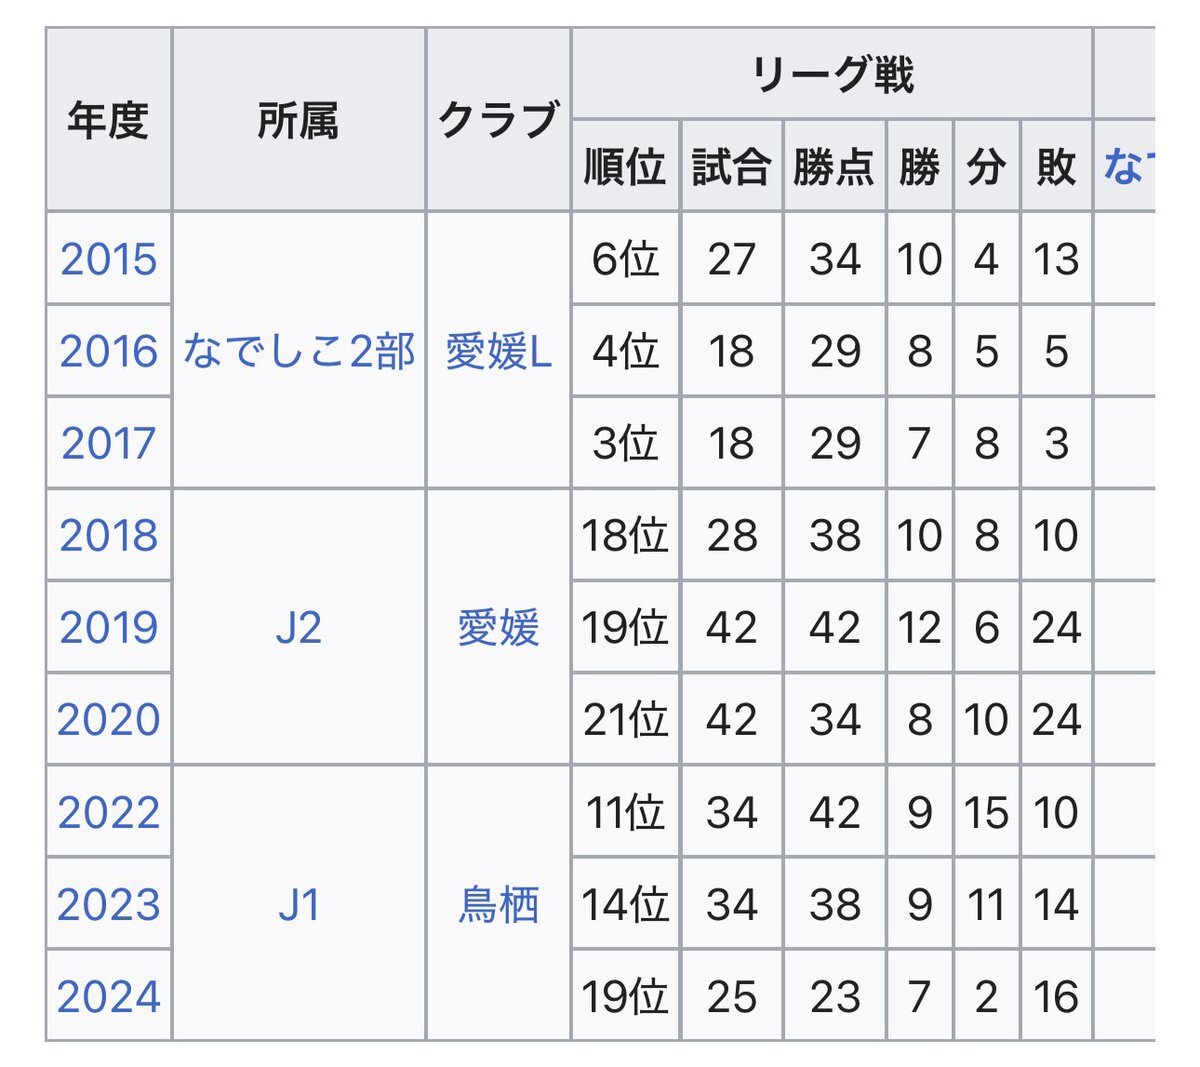1200x1067 pixels.
Task: Select the 勝点 column header
Action: (834, 166)
